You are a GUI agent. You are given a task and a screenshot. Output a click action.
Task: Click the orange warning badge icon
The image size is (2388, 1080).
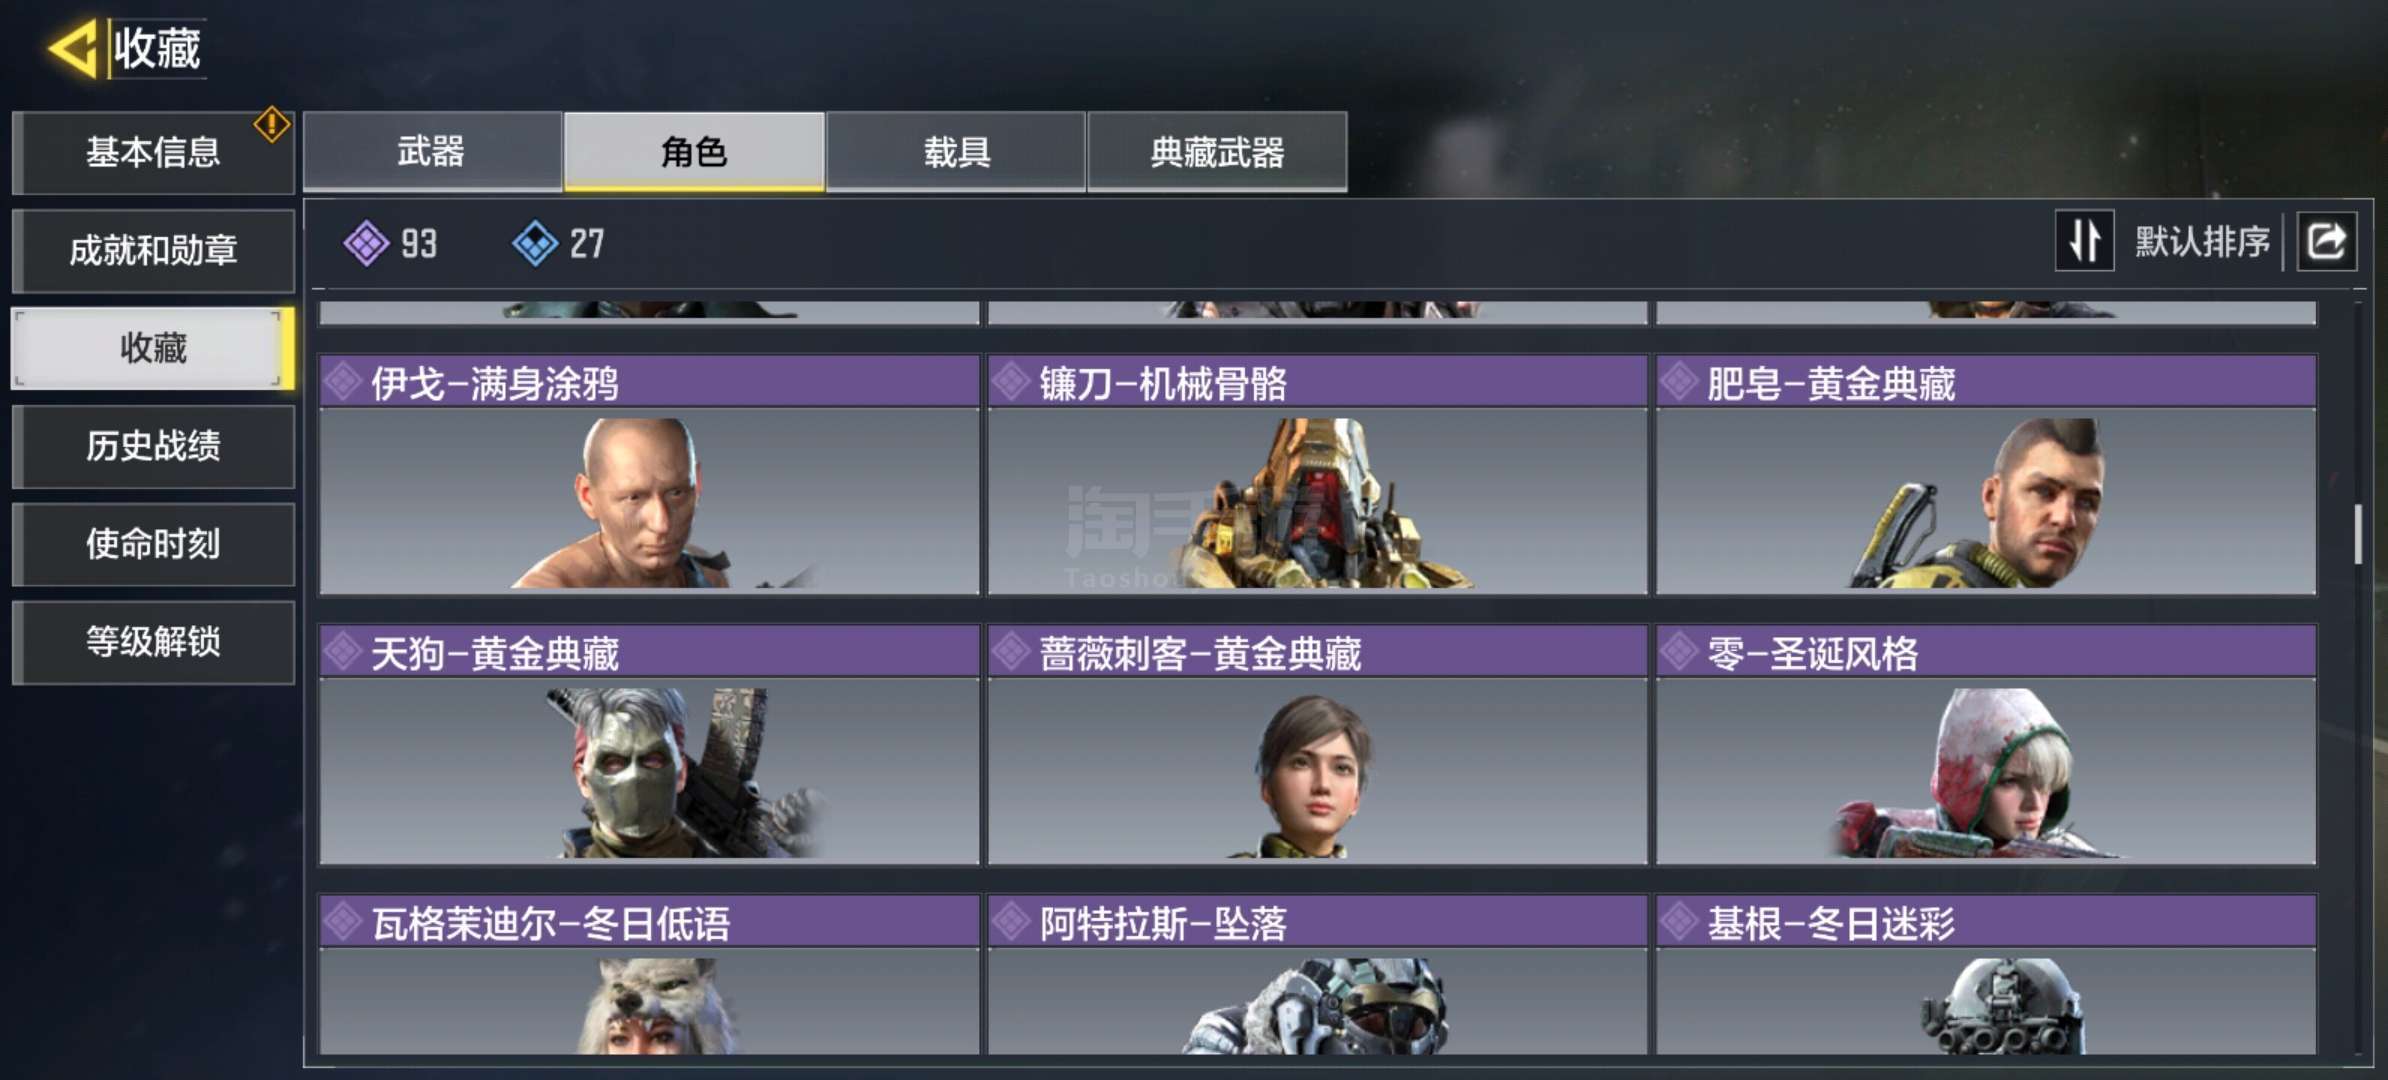tap(271, 125)
